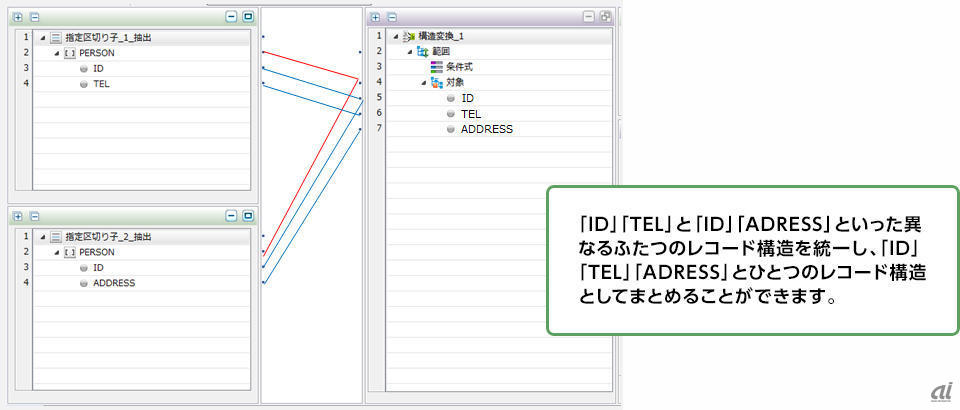Viewport: 960px width, 410px height.
Task: Click collapse-all minus icon in 指定区切り子_1_抽出 panel
Action: click(x=34, y=18)
